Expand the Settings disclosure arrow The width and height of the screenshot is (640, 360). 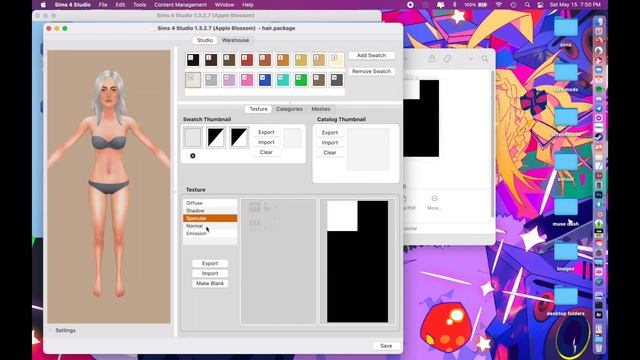51,330
